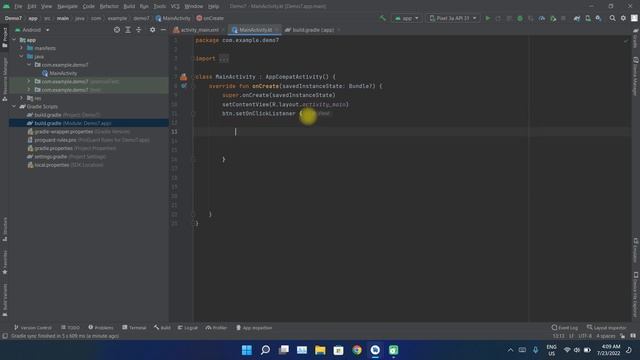This screenshot has height=360, width=640.
Task: Collapse the Gradle Scripts node
Action: 14,106
